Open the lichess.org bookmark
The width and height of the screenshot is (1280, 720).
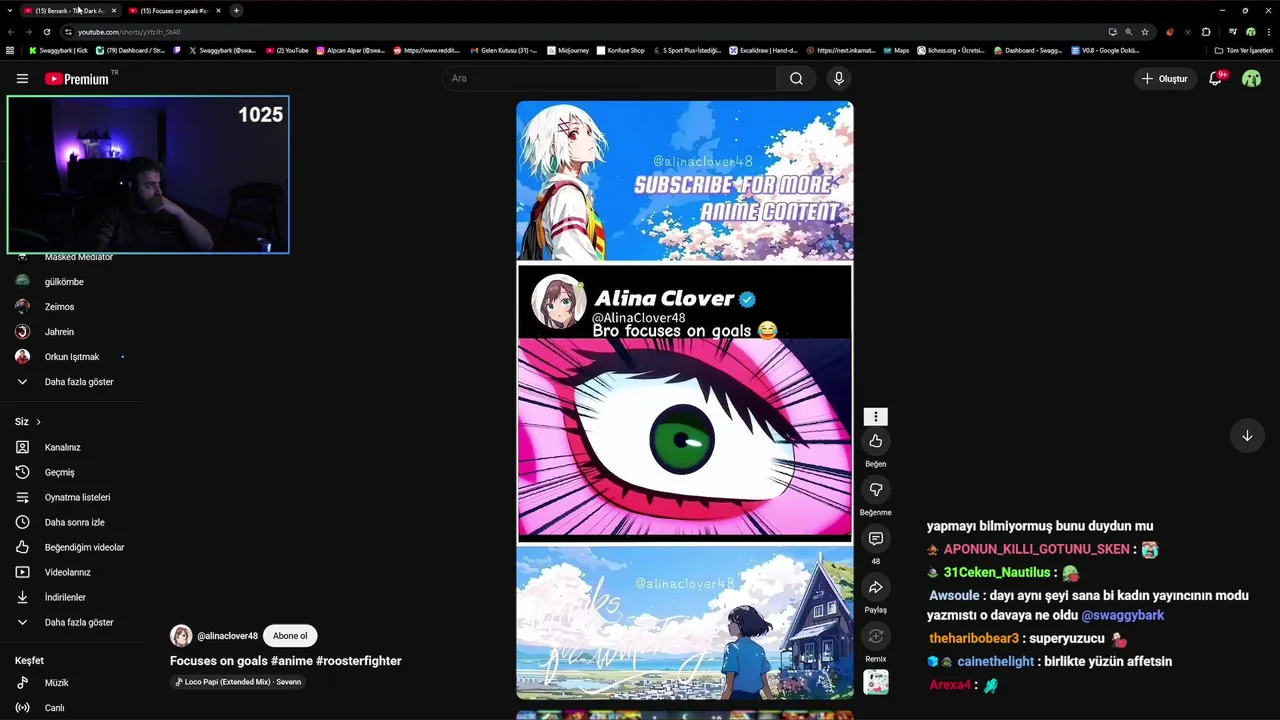951,50
